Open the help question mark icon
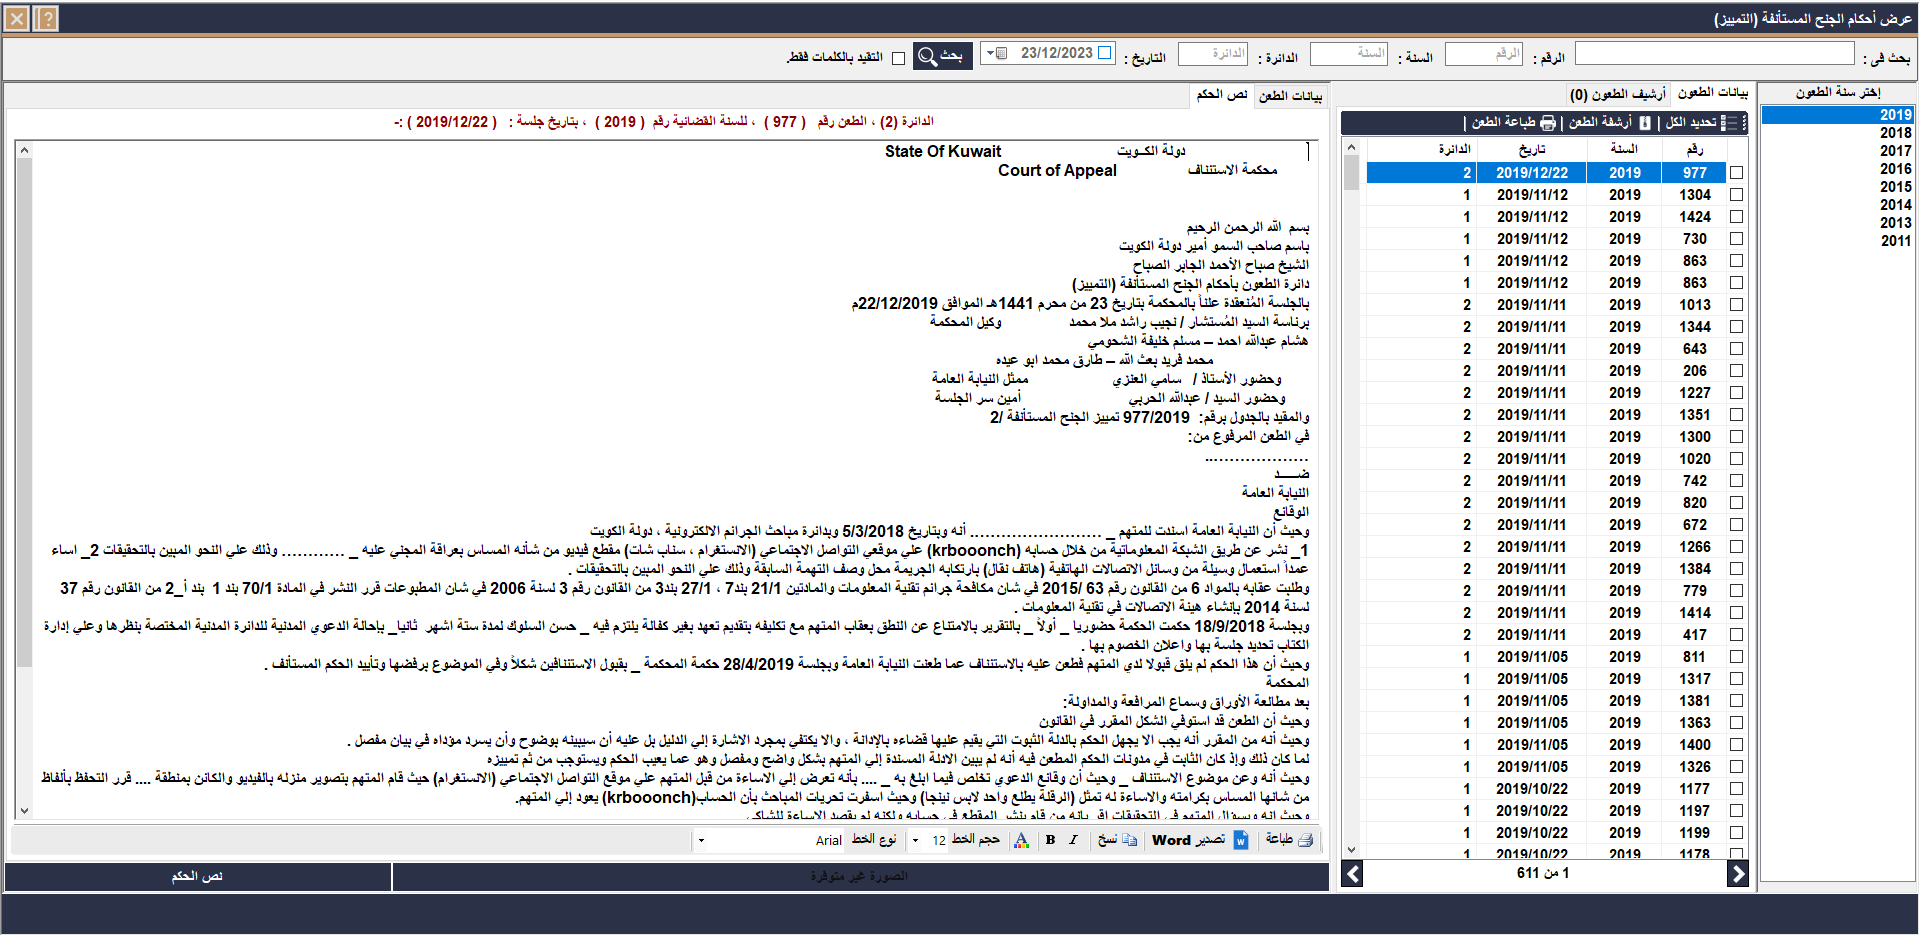 47,18
